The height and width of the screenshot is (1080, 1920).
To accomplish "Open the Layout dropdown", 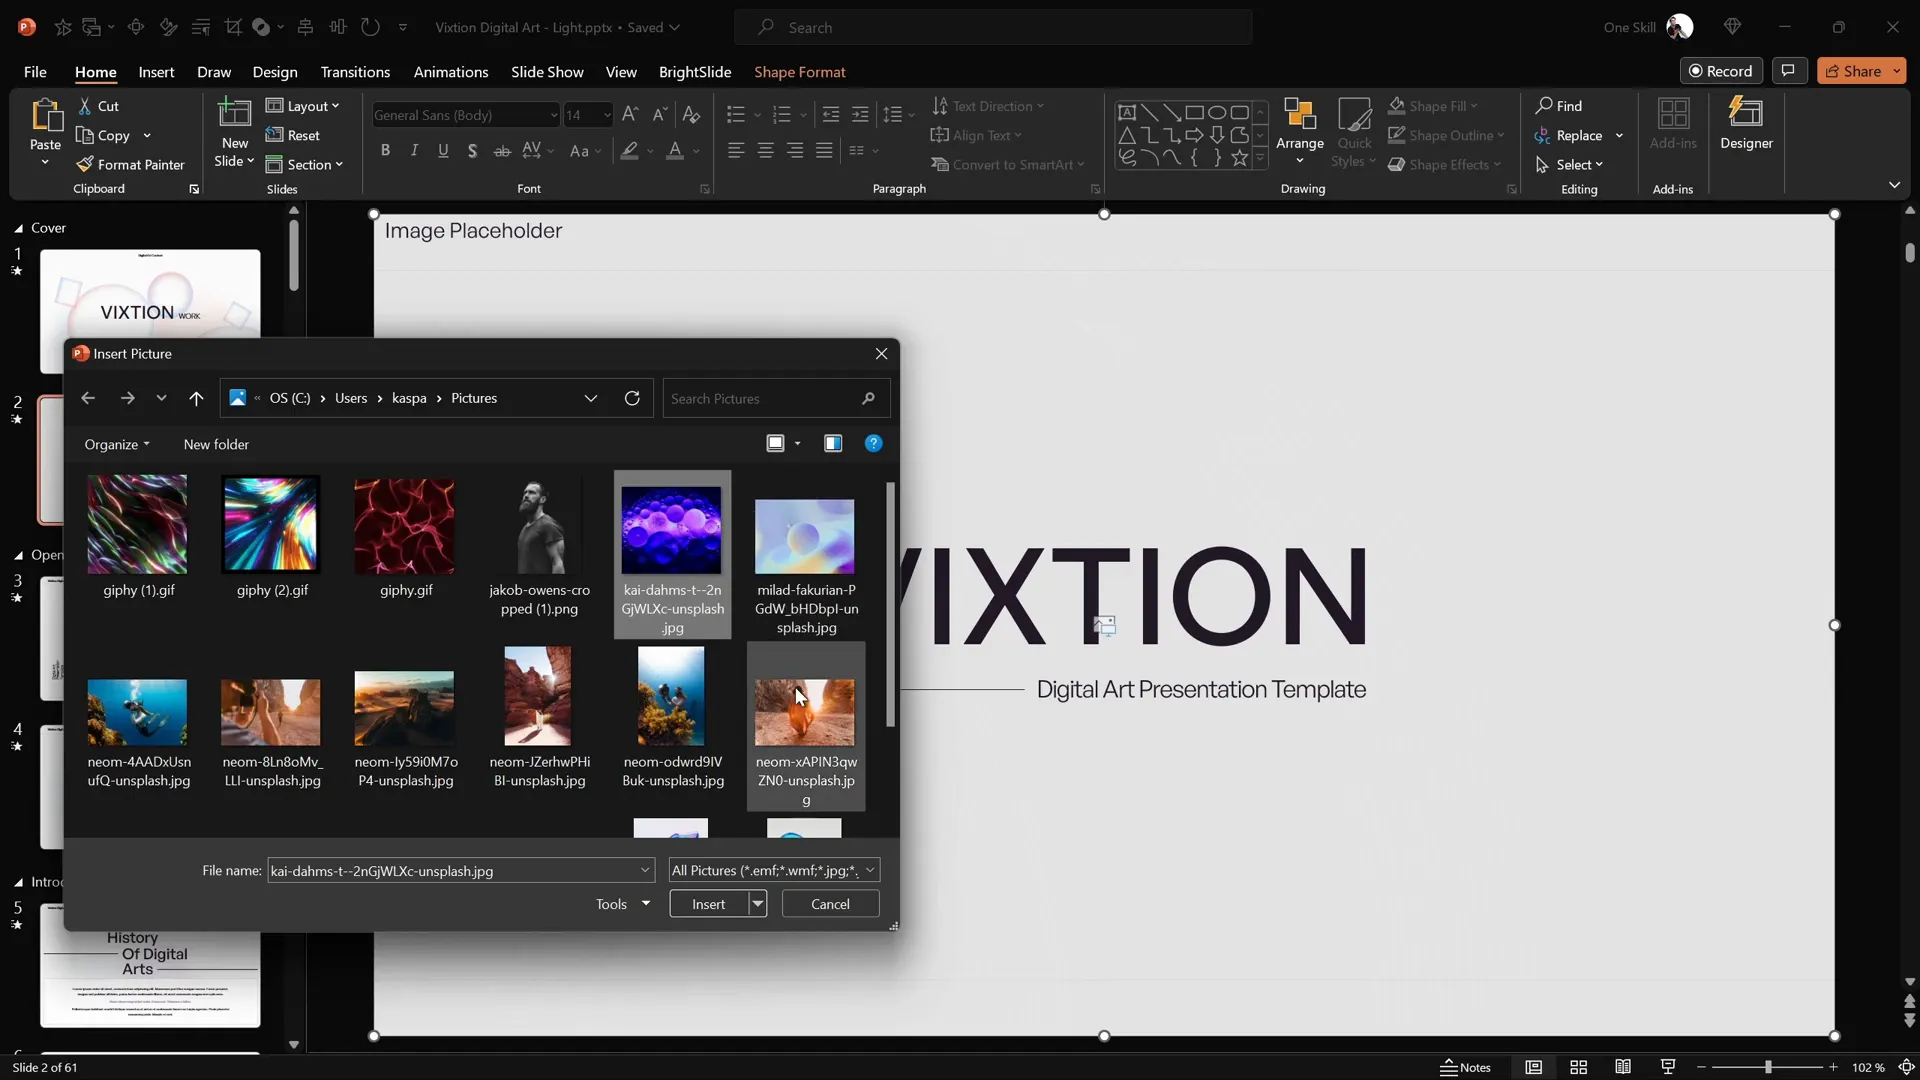I will tap(303, 106).
